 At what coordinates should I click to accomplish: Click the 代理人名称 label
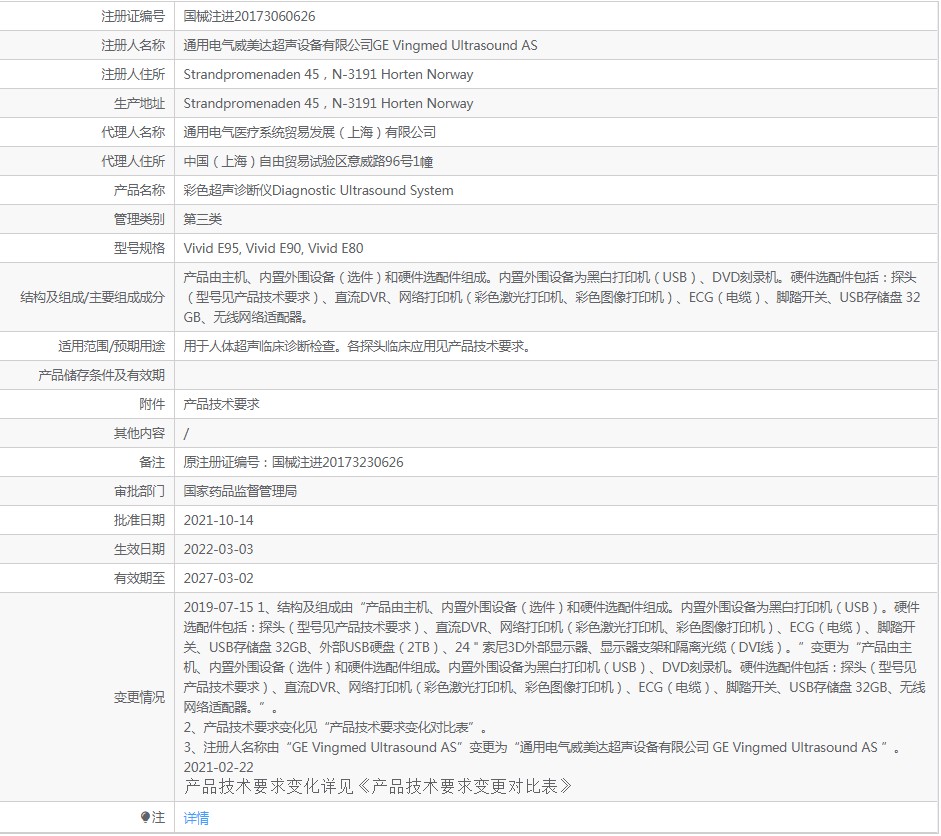click(x=133, y=132)
